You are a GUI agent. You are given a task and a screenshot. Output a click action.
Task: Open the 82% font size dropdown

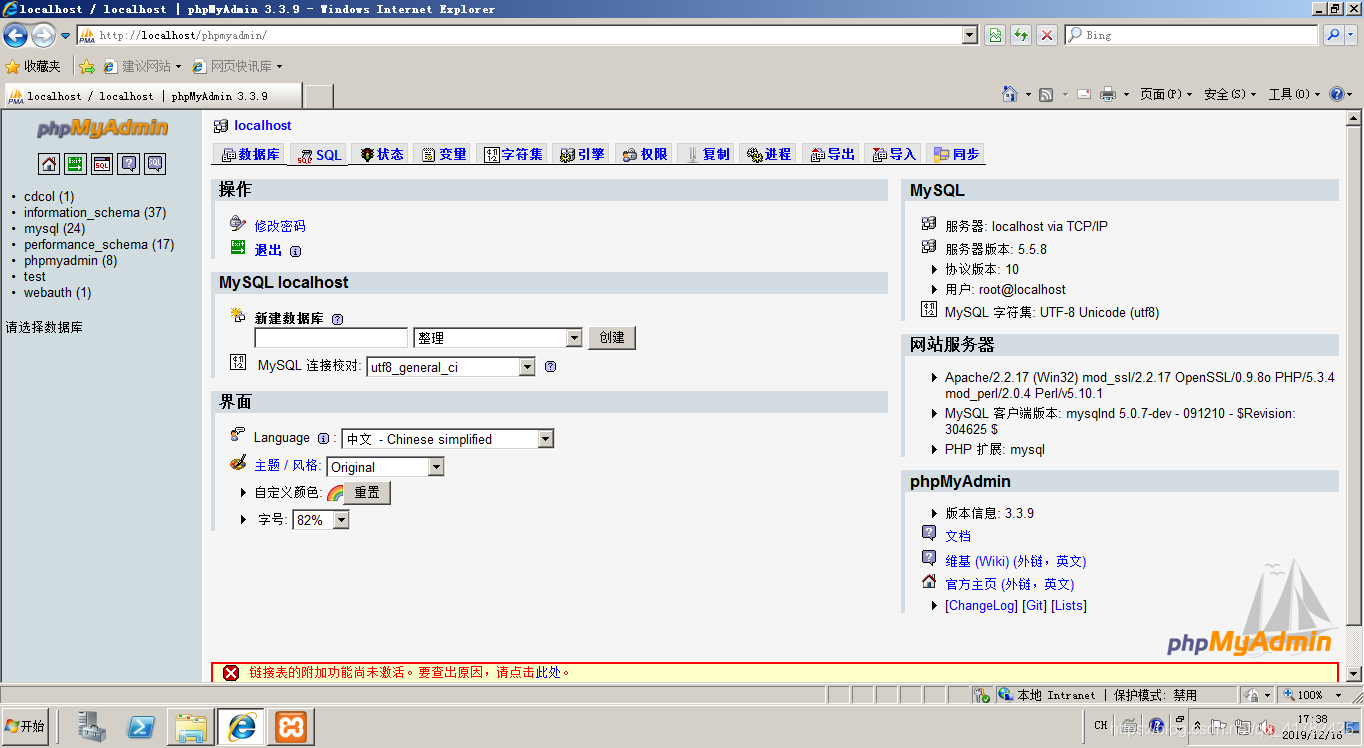coord(320,520)
